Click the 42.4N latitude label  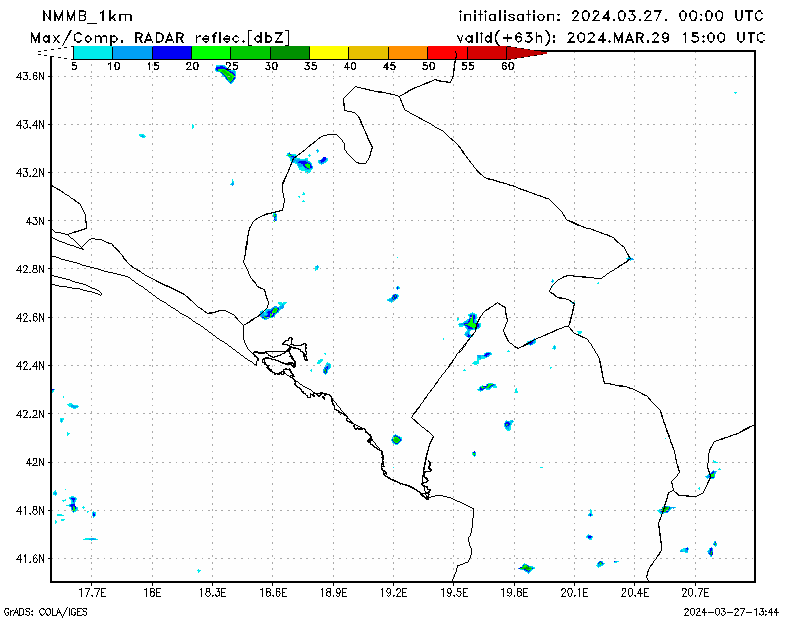30,366
